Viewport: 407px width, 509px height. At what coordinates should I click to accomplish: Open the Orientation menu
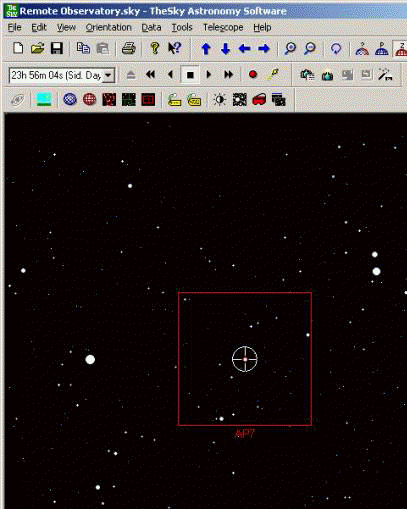coord(109,27)
